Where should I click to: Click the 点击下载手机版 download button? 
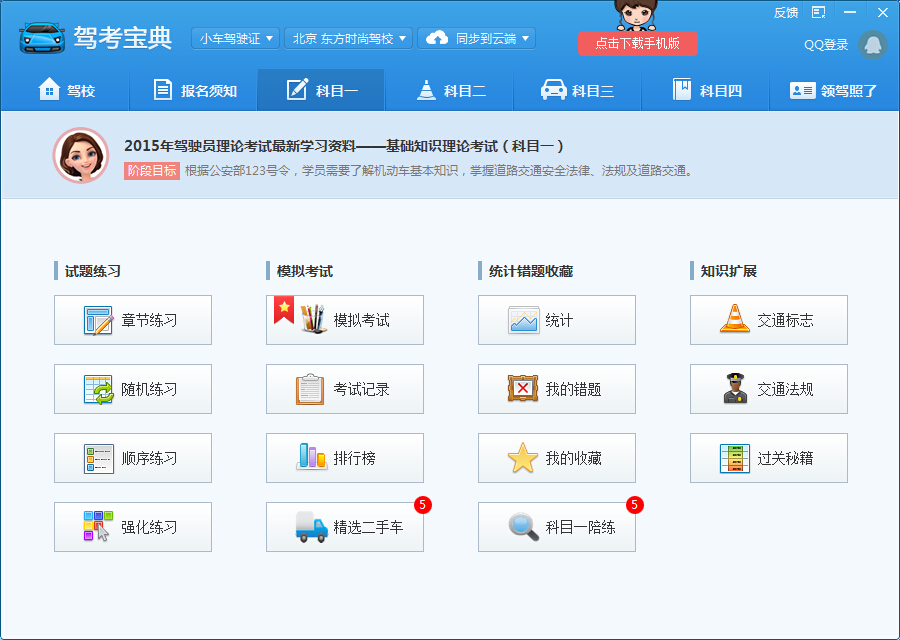pyautogui.click(x=637, y=43)
